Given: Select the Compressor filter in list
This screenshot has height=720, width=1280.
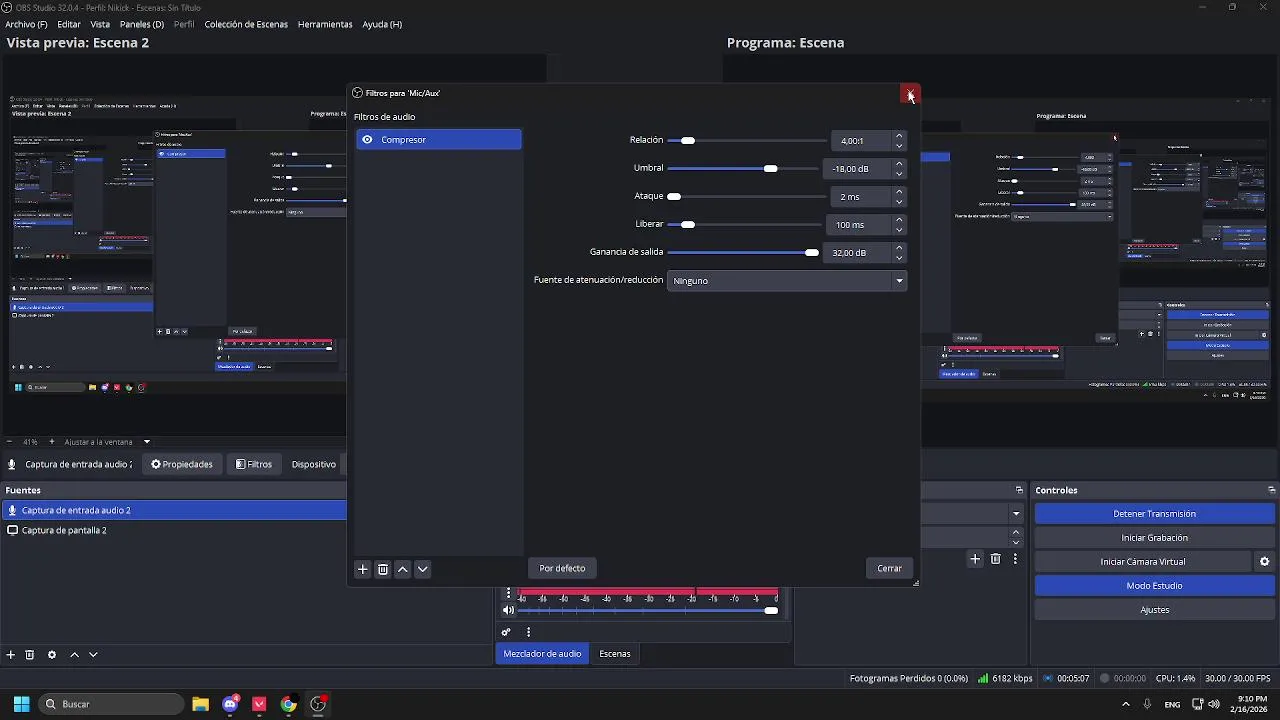Looking at the screenshot, I should [438, 140].
